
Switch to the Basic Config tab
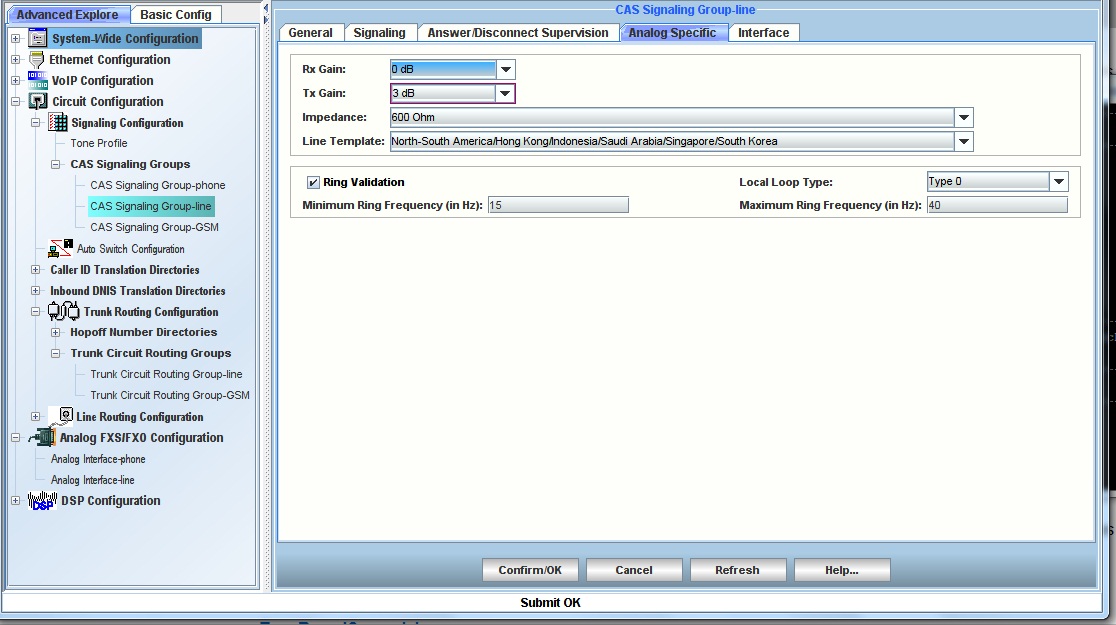click(176, 15)
